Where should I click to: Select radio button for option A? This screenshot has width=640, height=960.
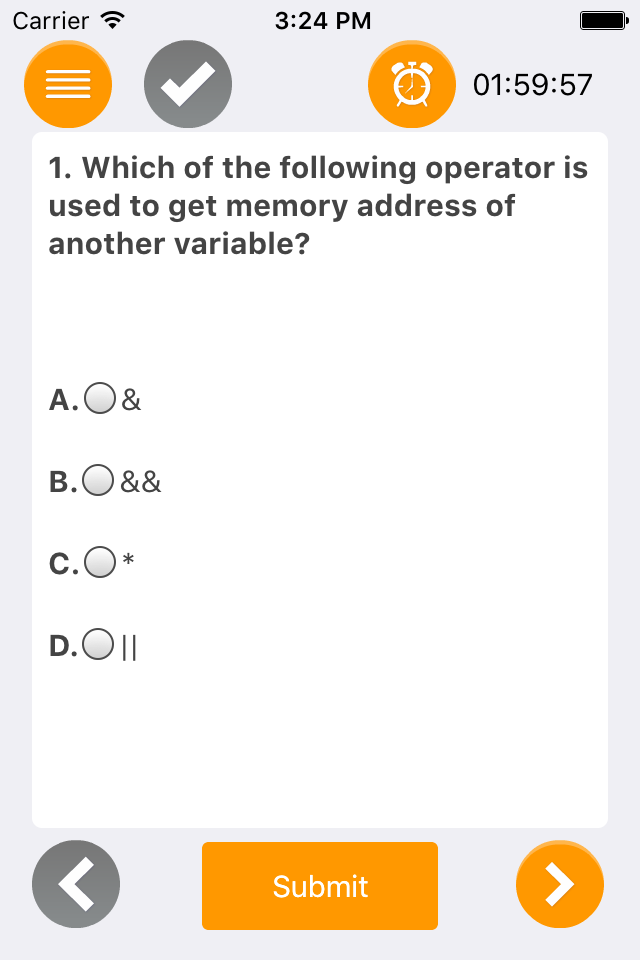(x=100, y=399)
